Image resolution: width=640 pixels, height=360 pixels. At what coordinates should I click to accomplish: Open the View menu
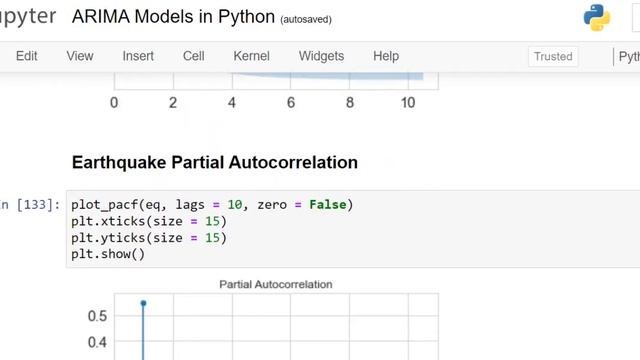click(x=80, y=56)
